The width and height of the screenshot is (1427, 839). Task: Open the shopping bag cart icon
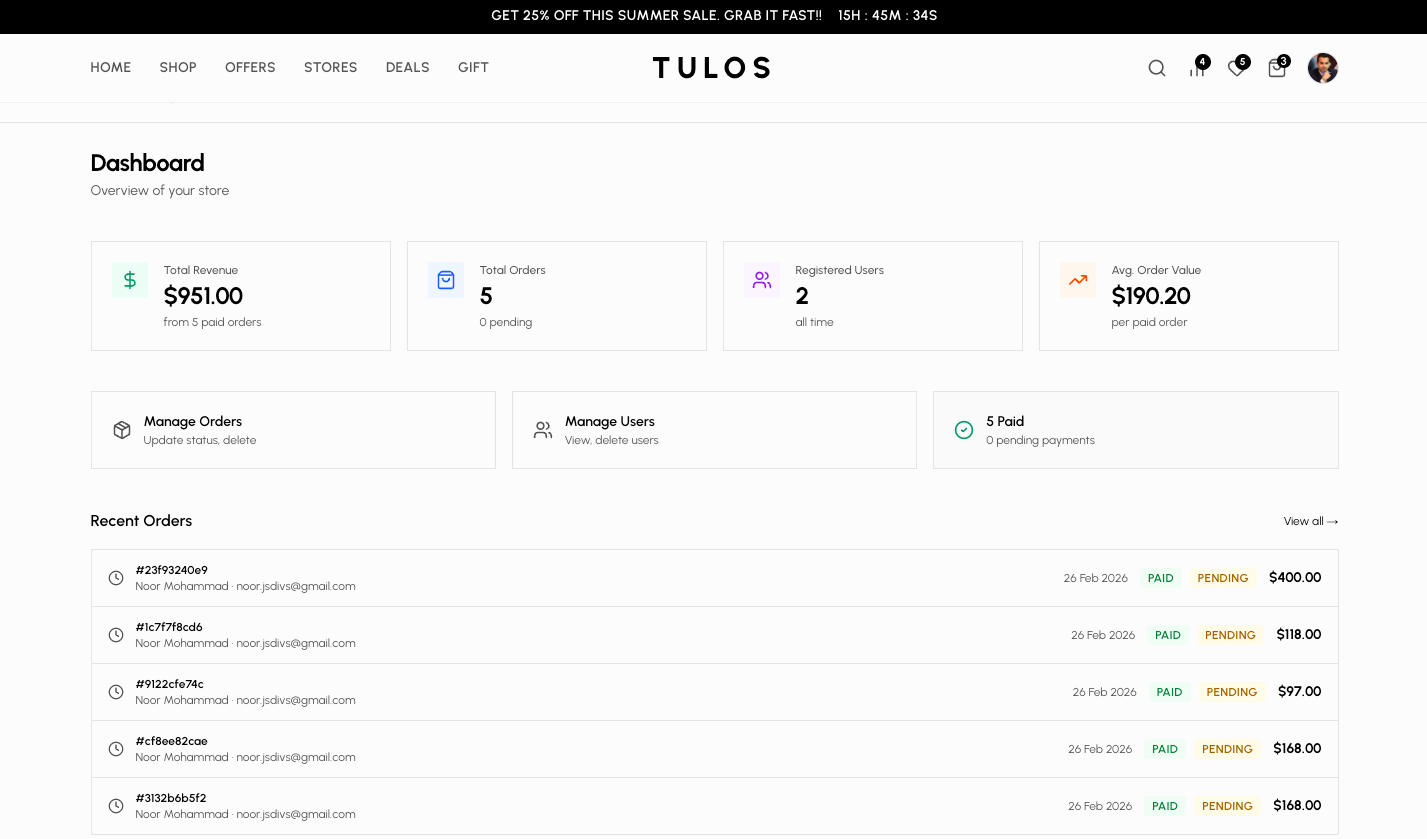pos(1276,68)
